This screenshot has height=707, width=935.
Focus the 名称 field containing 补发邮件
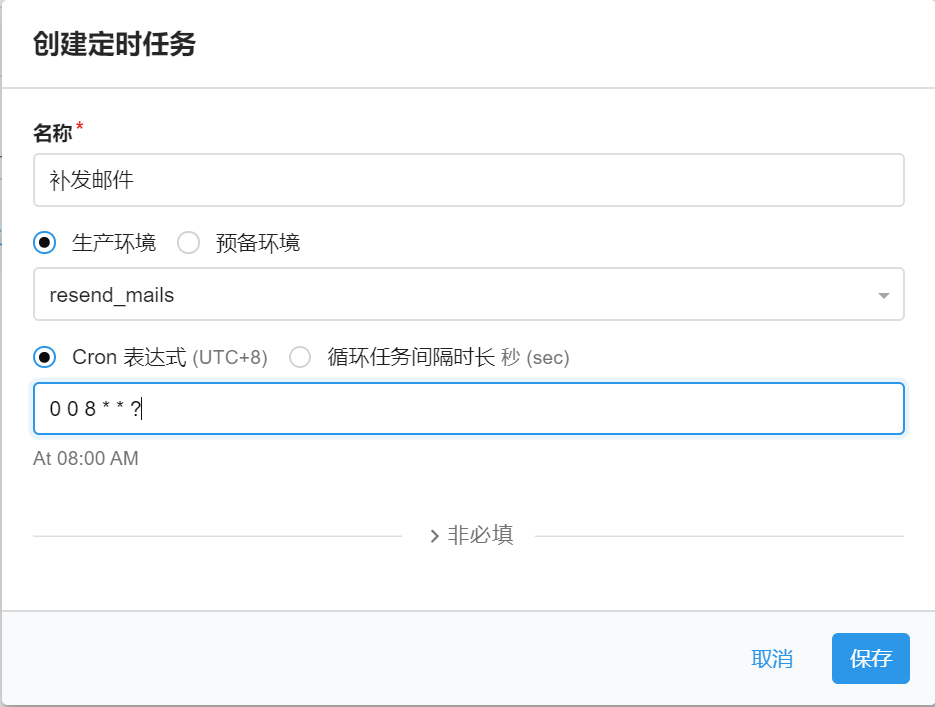468,180
